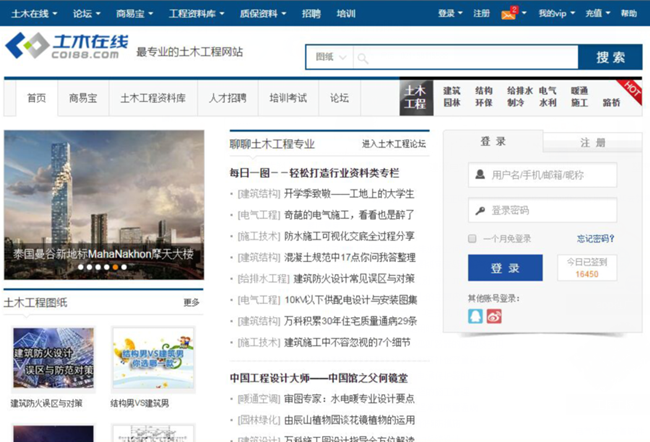Click 注册 in the top bar
The image size is (650, 442).
(x=481, y=13)
